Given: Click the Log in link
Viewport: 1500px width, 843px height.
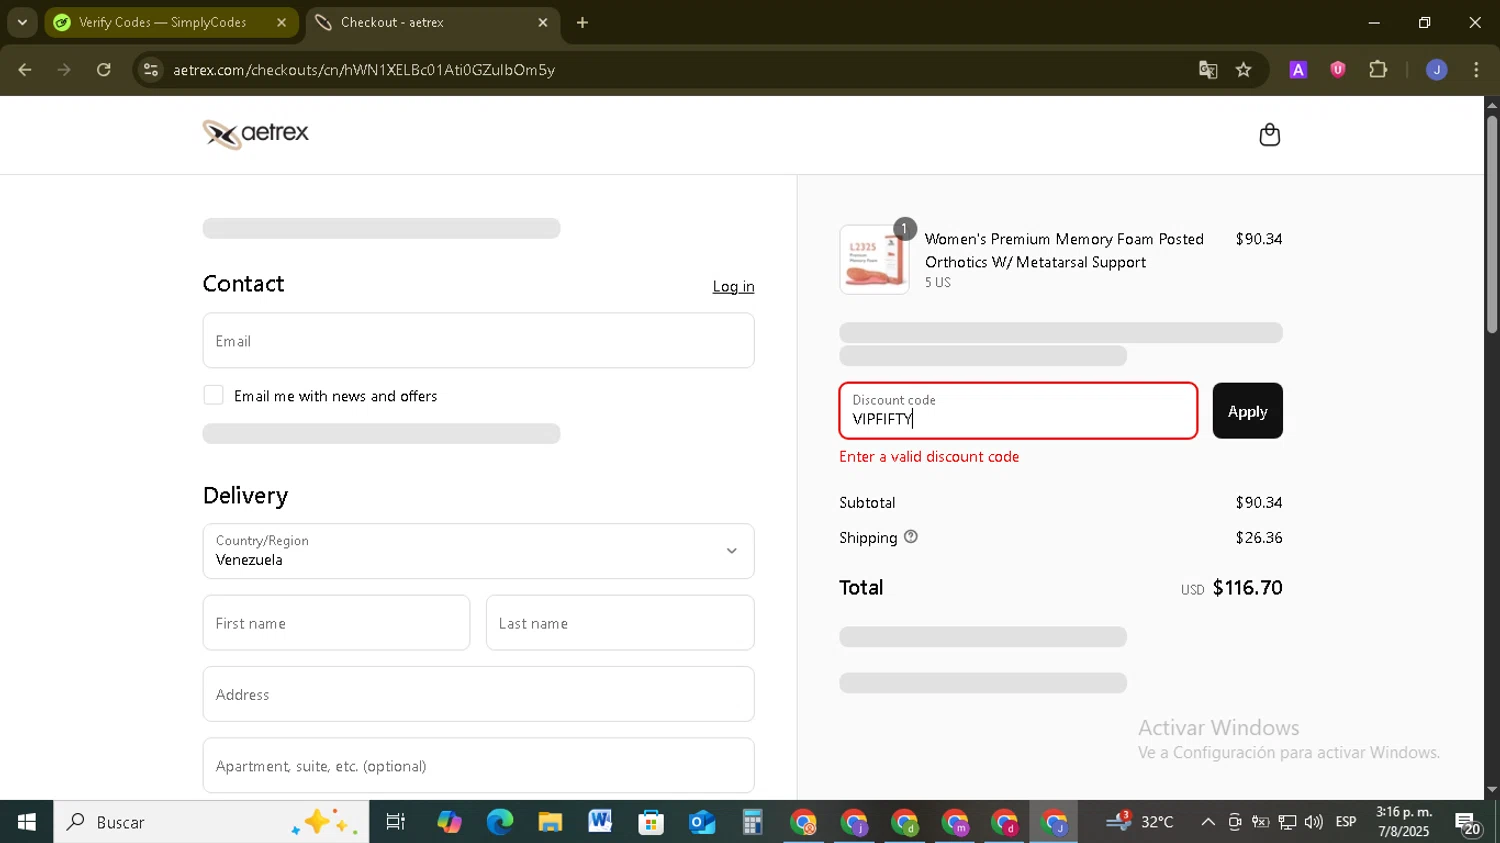Looking at the screenshot, I should coord(733,287).
